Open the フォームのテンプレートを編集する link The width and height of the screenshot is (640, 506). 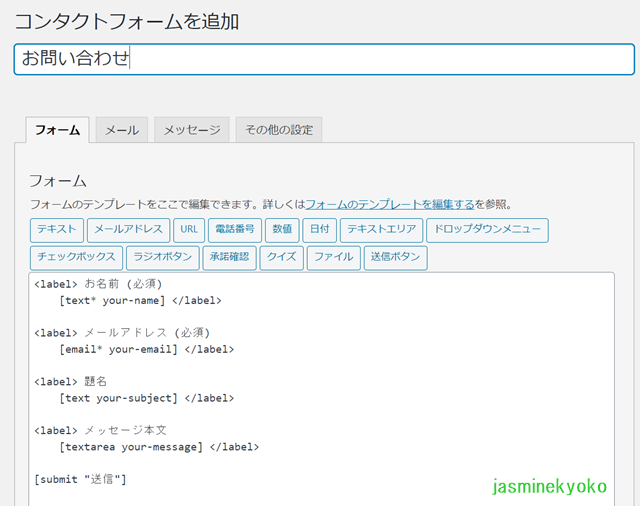[390, 204]
